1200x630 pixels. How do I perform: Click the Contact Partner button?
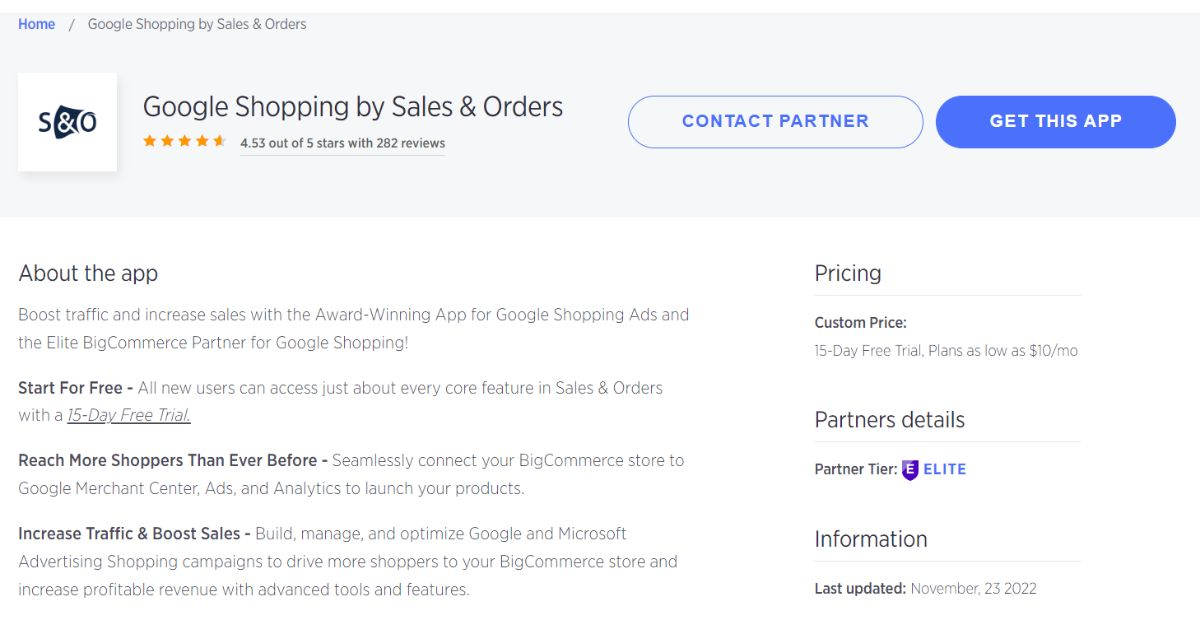(x=775, y=122)
